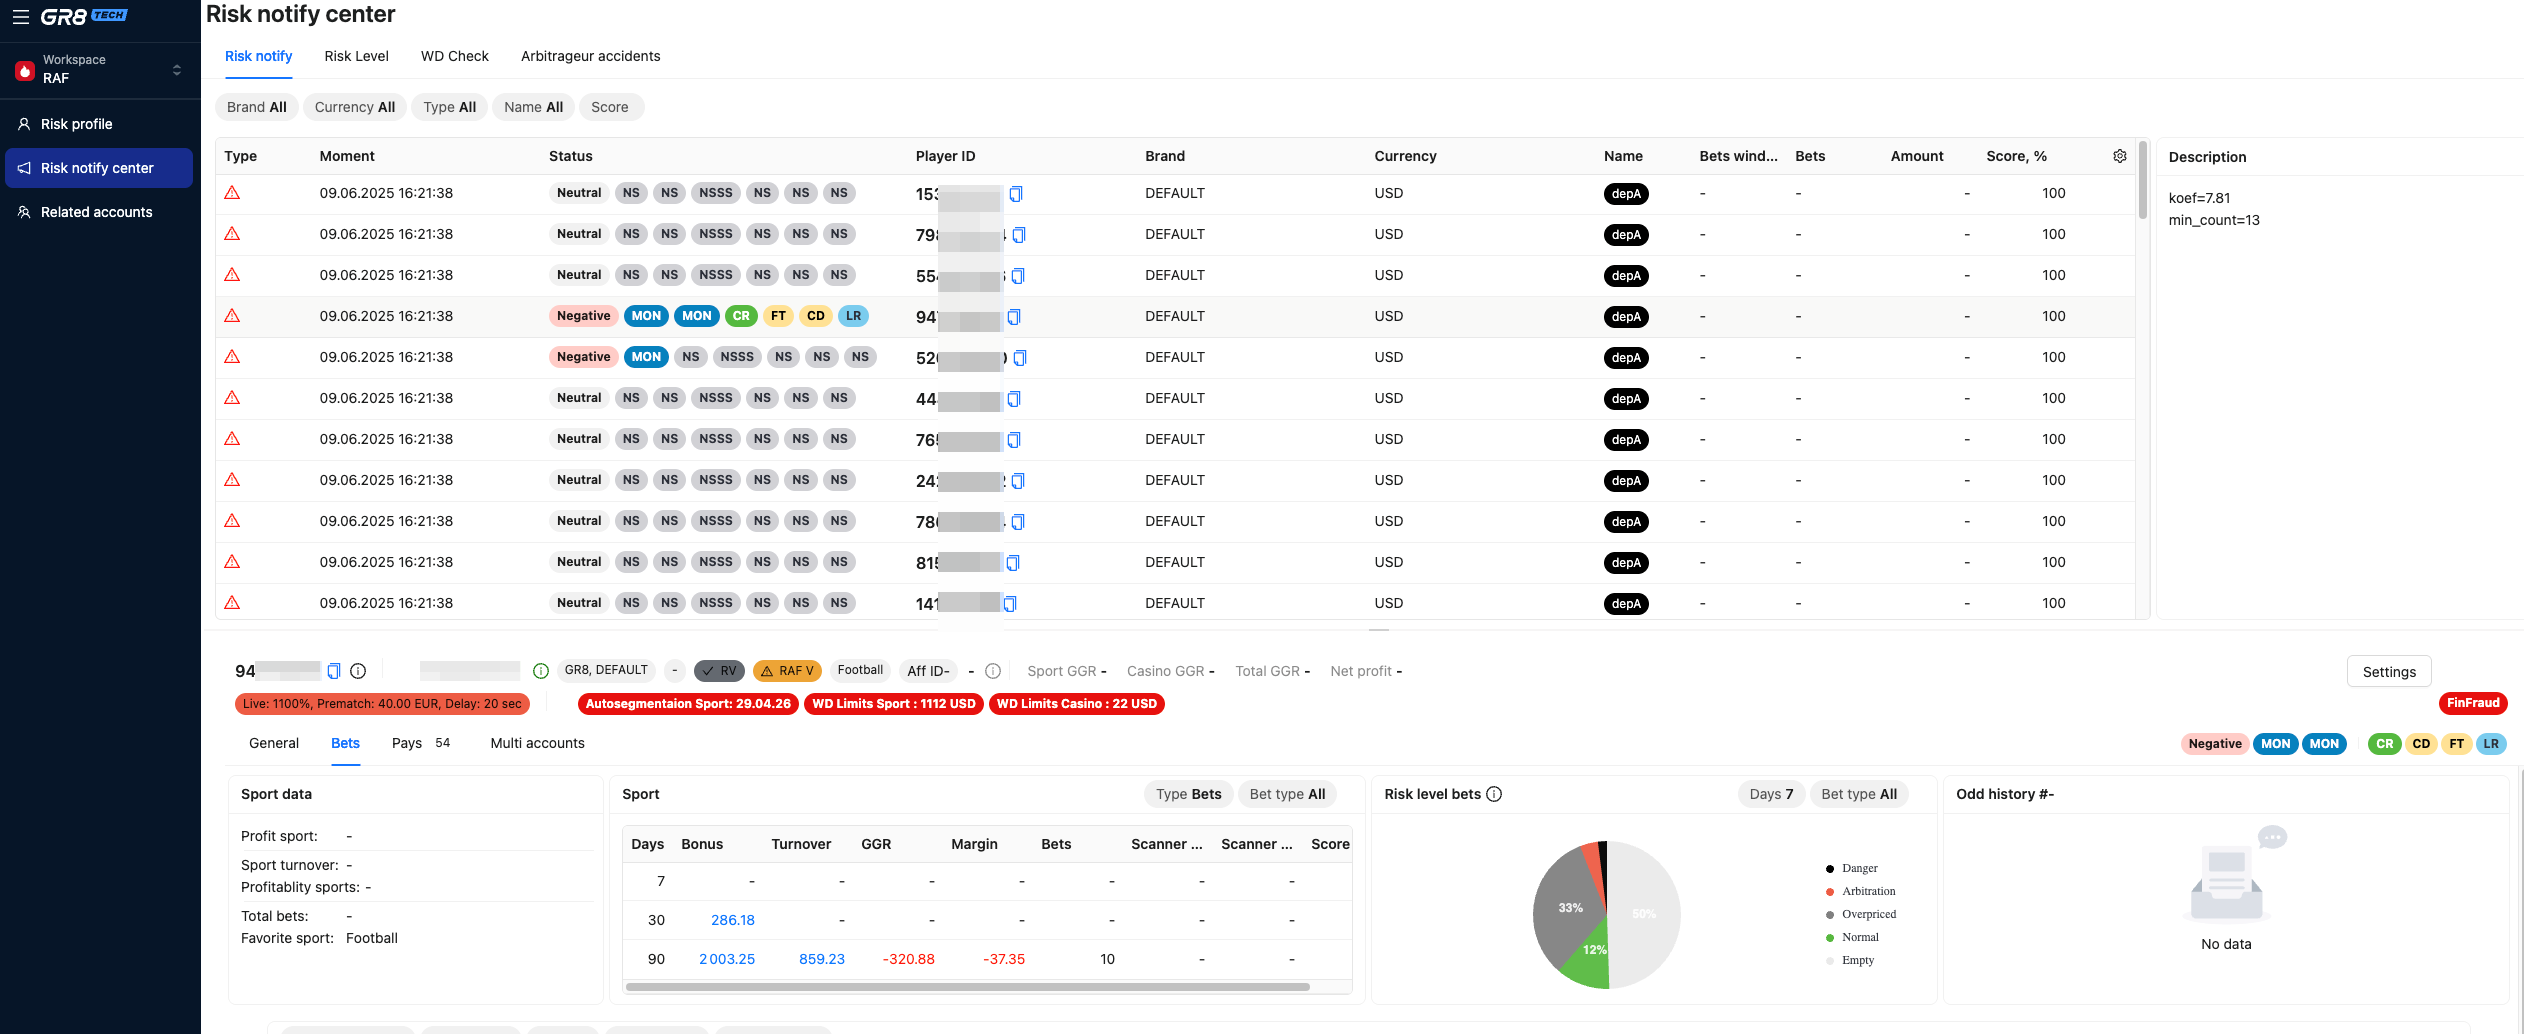Viewport: 2524px width, 1034px height.
Task: Open the Days 7 filter in Risk level bets
Action: (1771, 794)
